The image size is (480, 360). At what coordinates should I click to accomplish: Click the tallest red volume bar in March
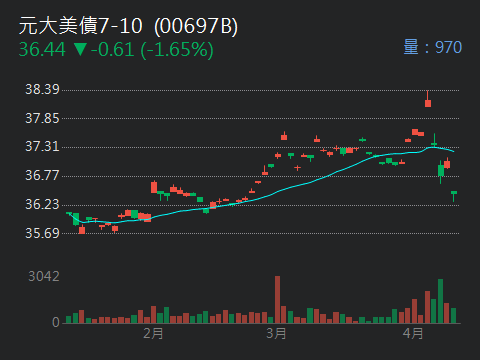277,299
